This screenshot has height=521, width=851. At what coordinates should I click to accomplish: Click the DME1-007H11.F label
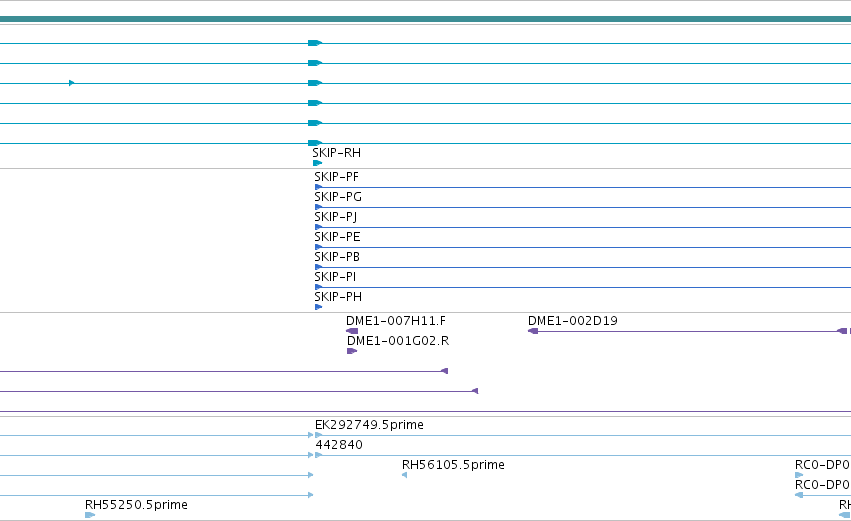click(396, 321)
